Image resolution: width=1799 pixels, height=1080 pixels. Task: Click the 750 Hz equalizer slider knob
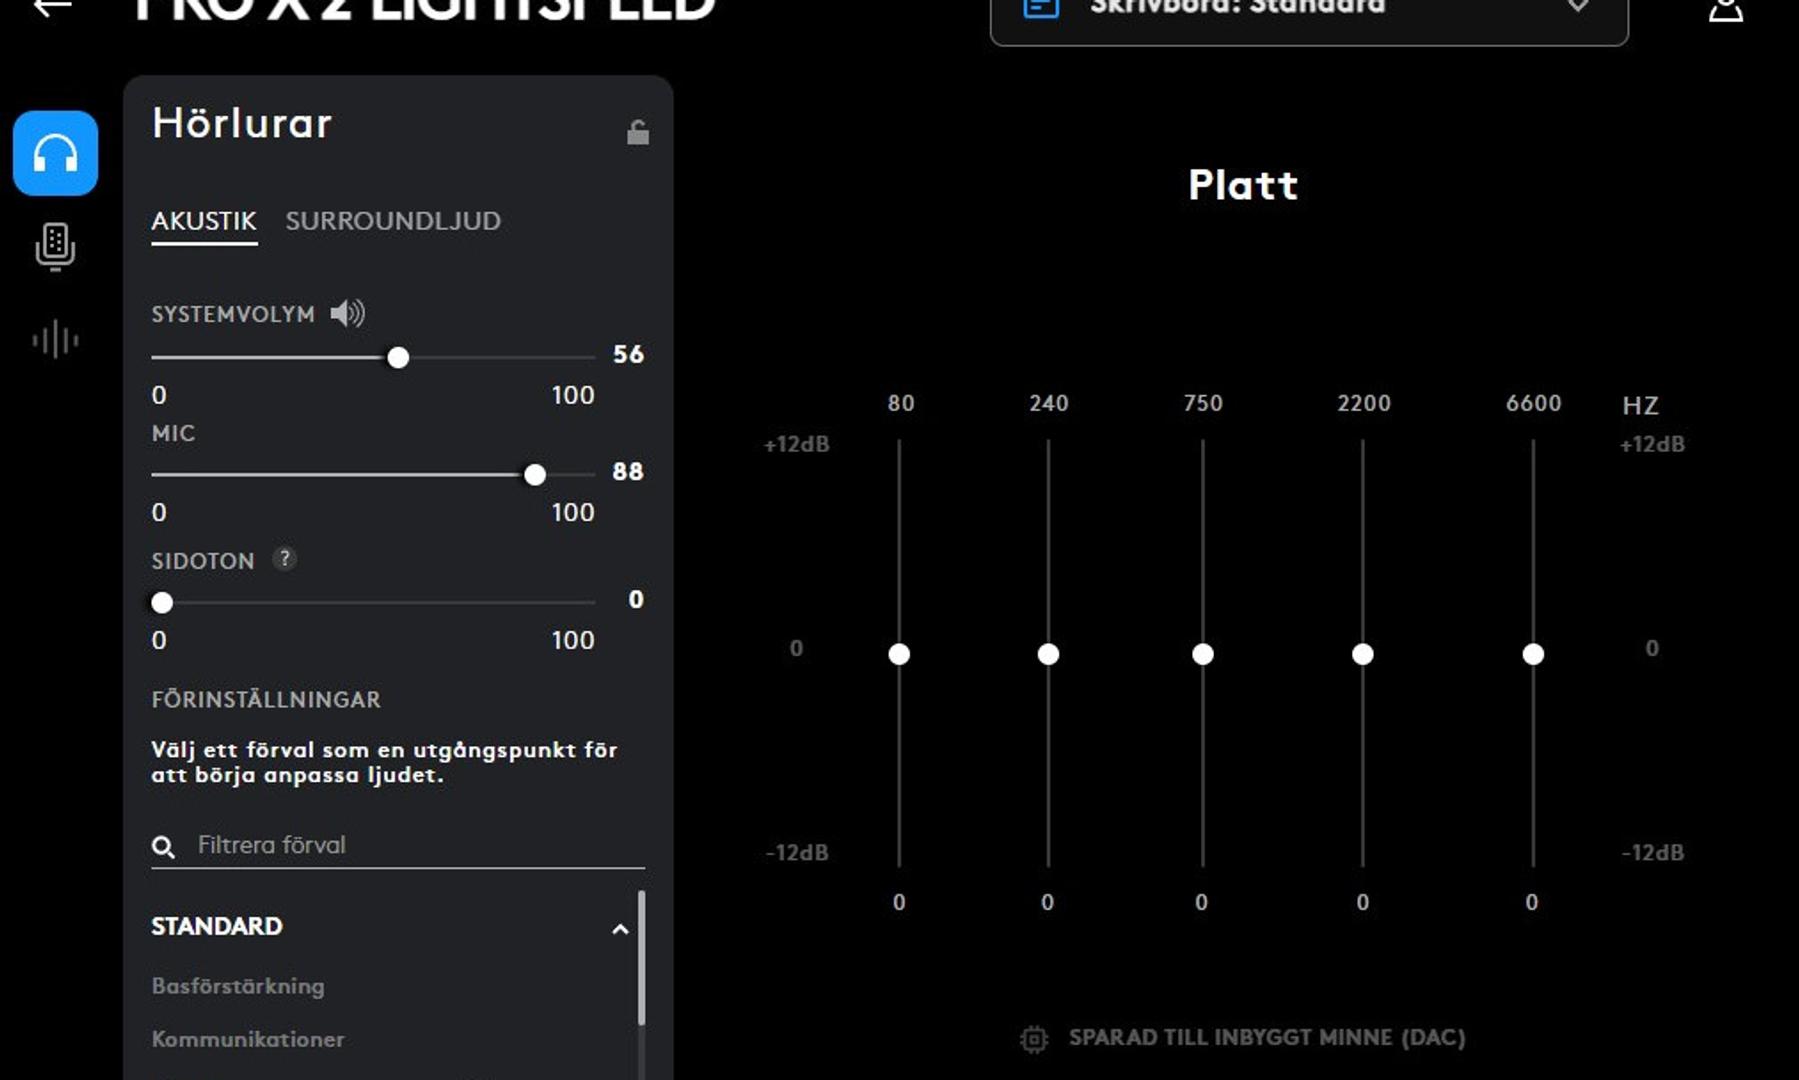coord(1203,654)
